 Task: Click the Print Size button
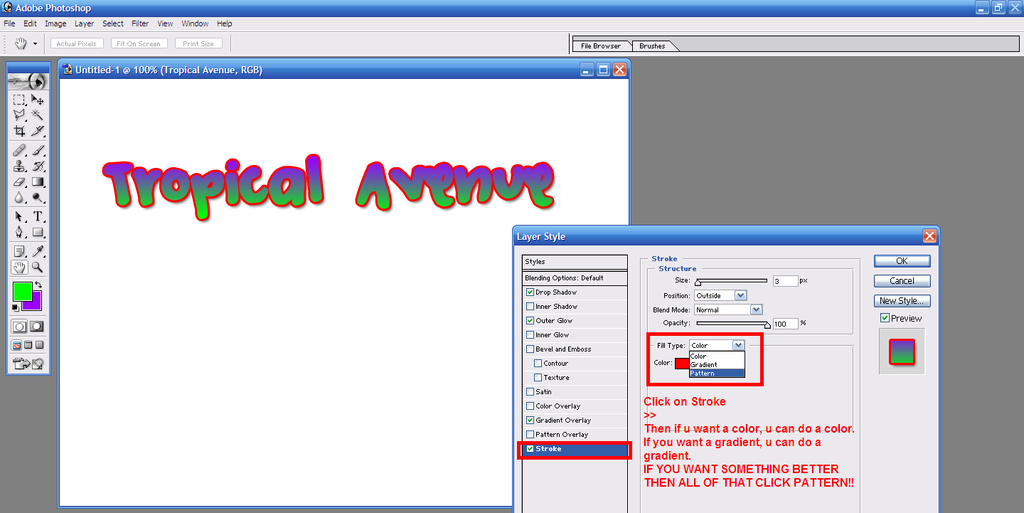[199, 44]
